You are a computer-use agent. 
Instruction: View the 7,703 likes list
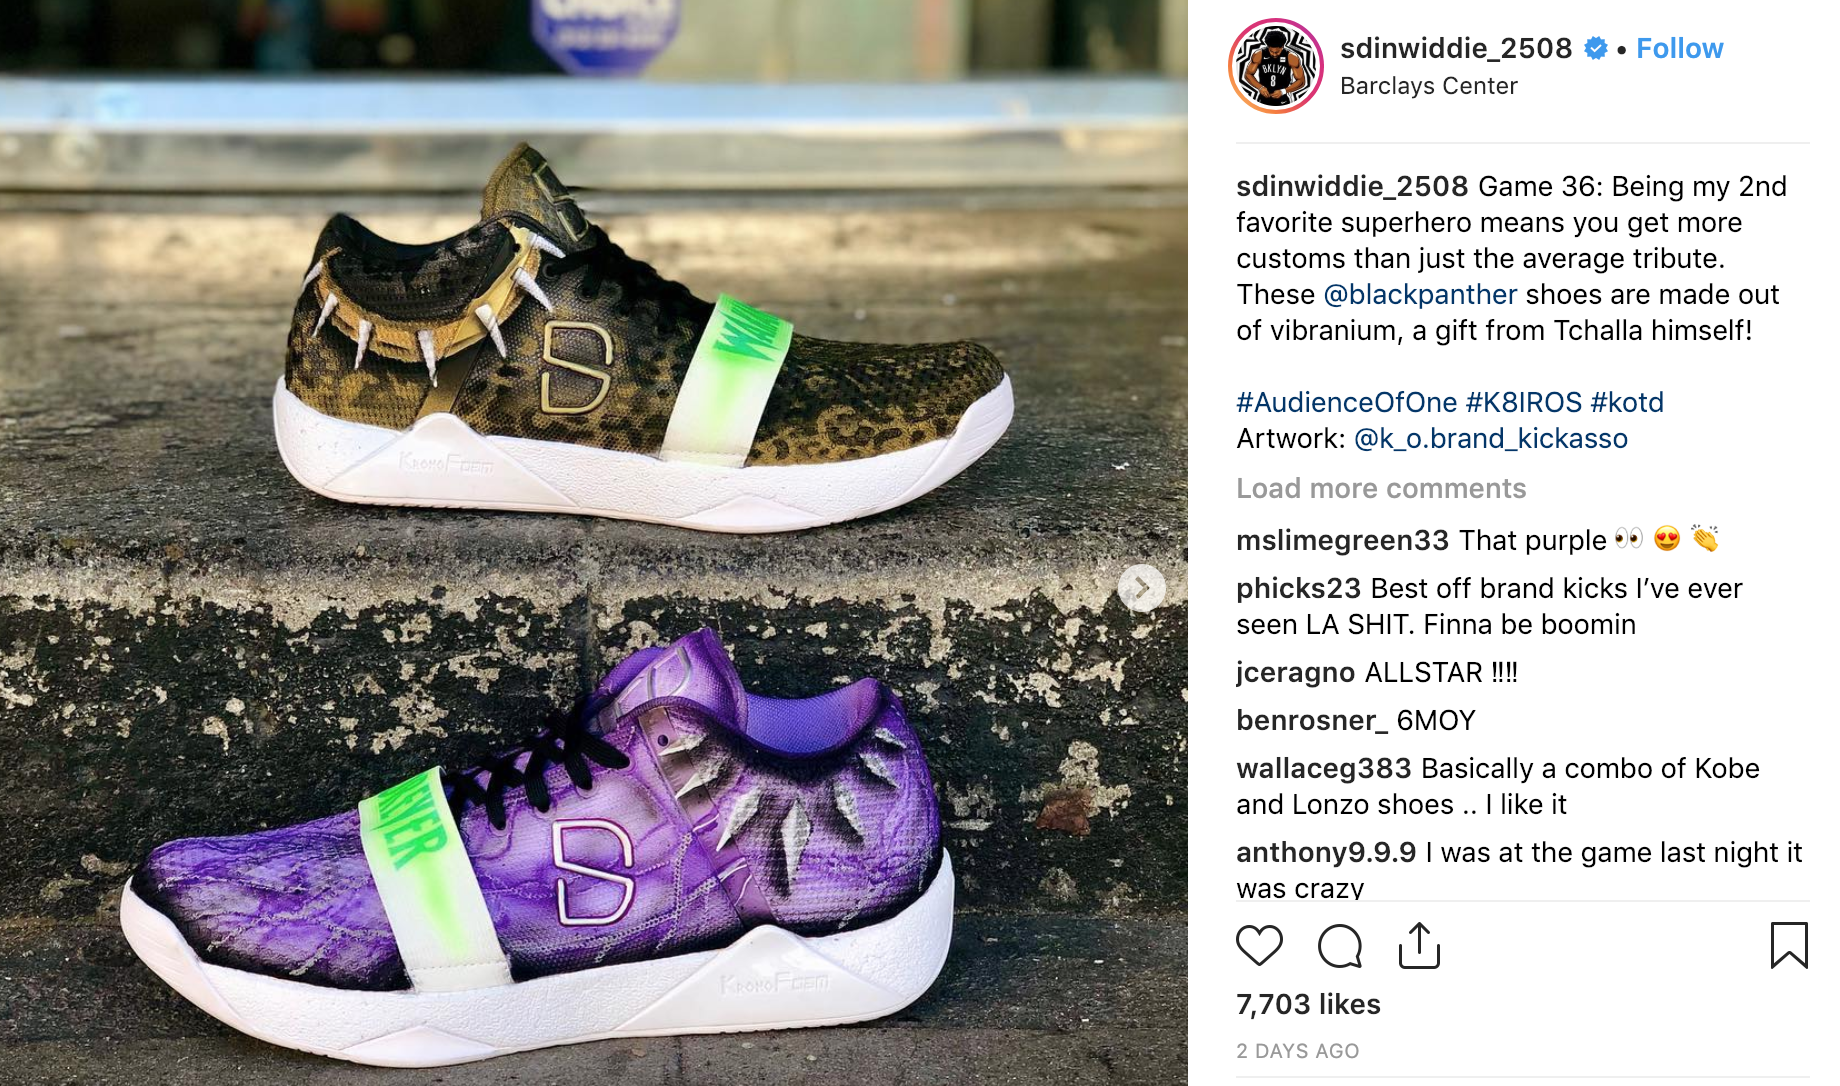(1308, 1004)
